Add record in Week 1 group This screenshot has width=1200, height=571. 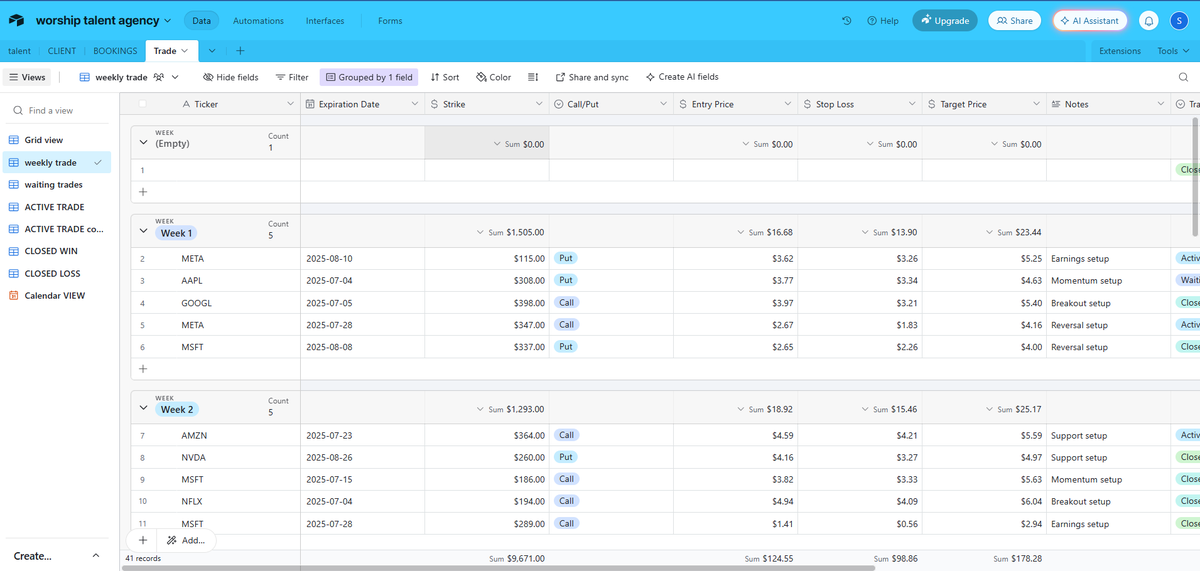pyautogui.click(x=142, y=369)
